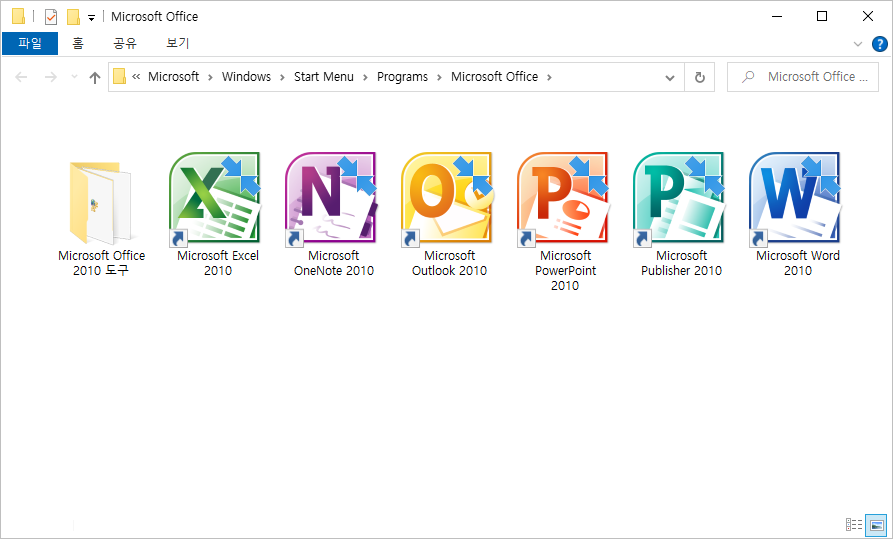Select the Microsoft Excel 2010 shortcut icon

pyautogui.click(x=216, y=199)
